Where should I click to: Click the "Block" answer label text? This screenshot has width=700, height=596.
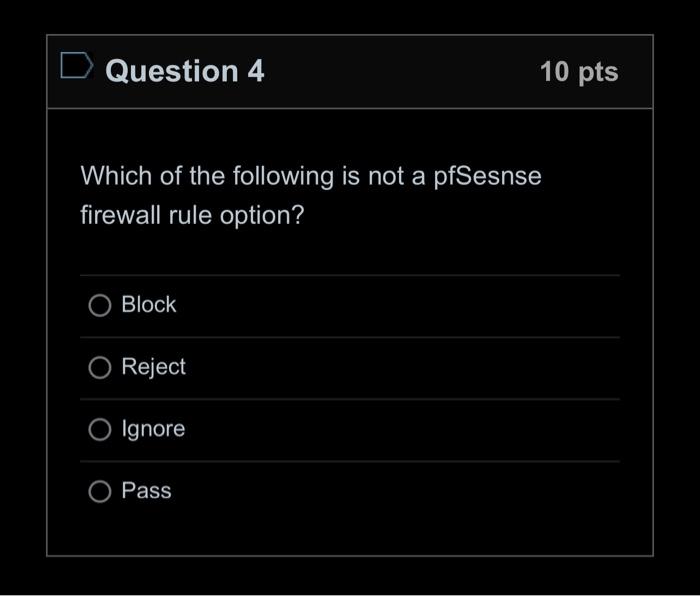coord(148,305)
